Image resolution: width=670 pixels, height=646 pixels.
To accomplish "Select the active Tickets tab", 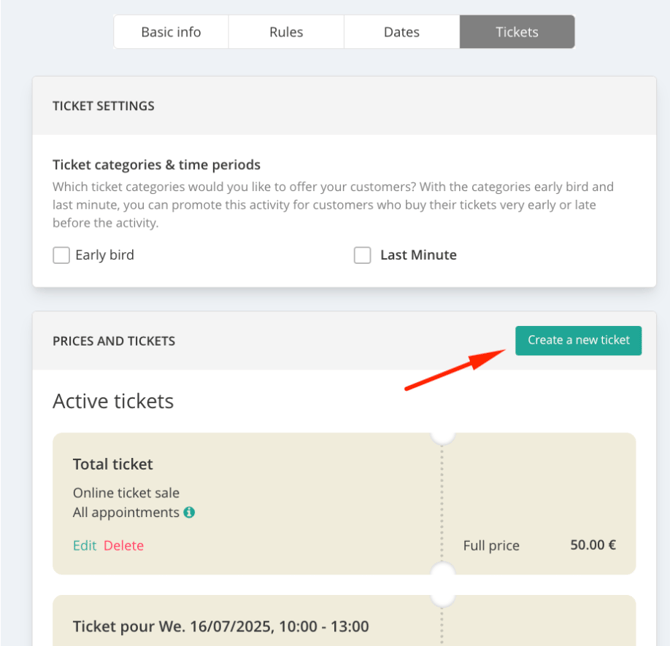I will click(517, 32).
